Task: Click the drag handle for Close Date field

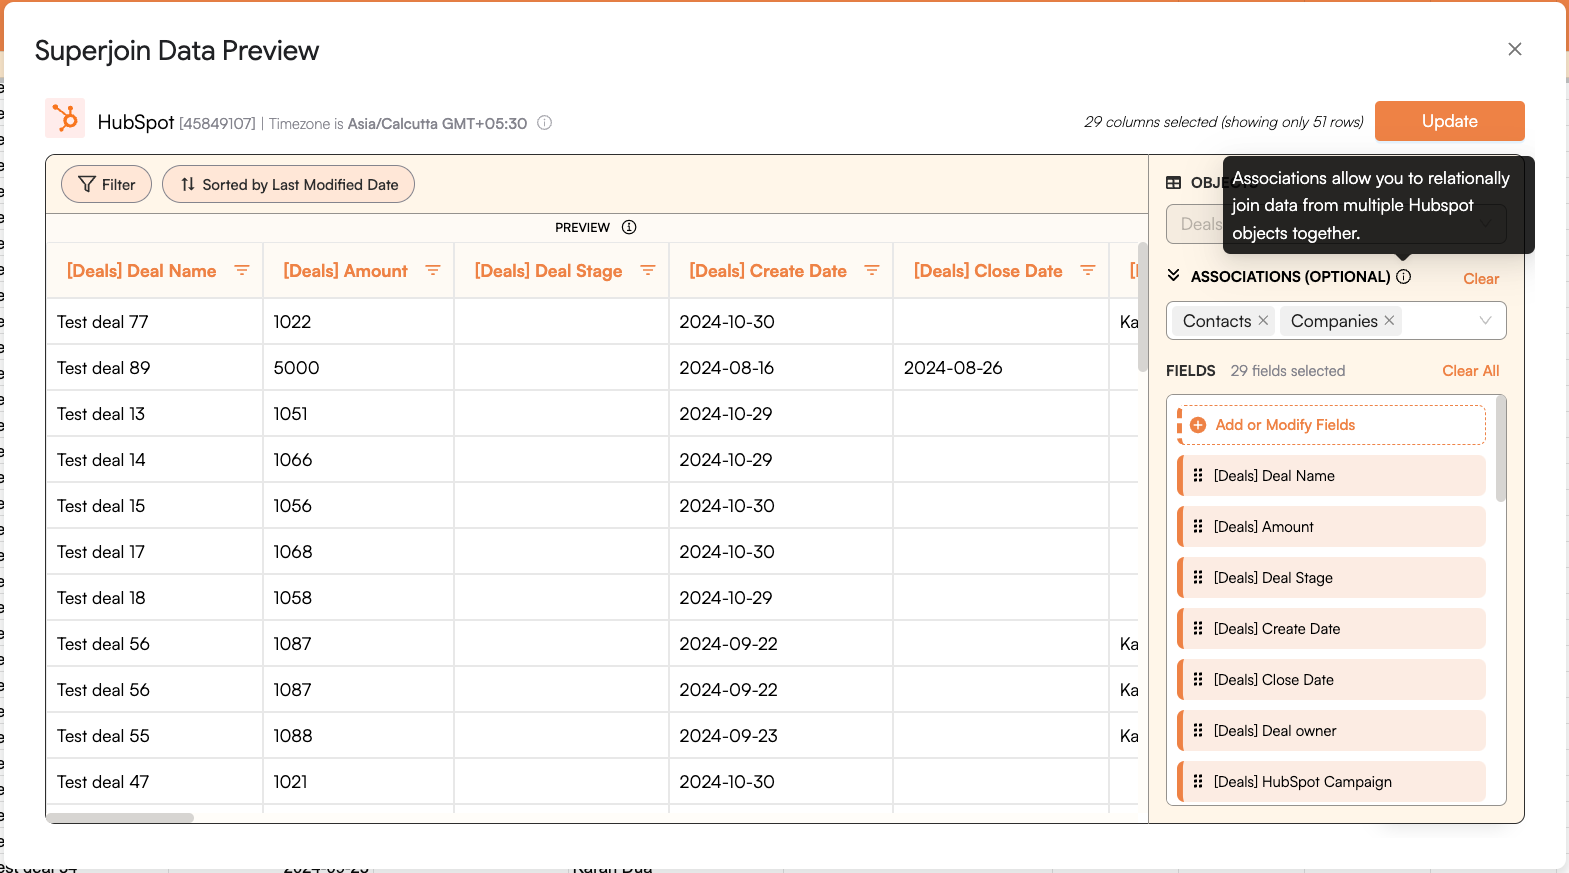Action: point(1198,679)
